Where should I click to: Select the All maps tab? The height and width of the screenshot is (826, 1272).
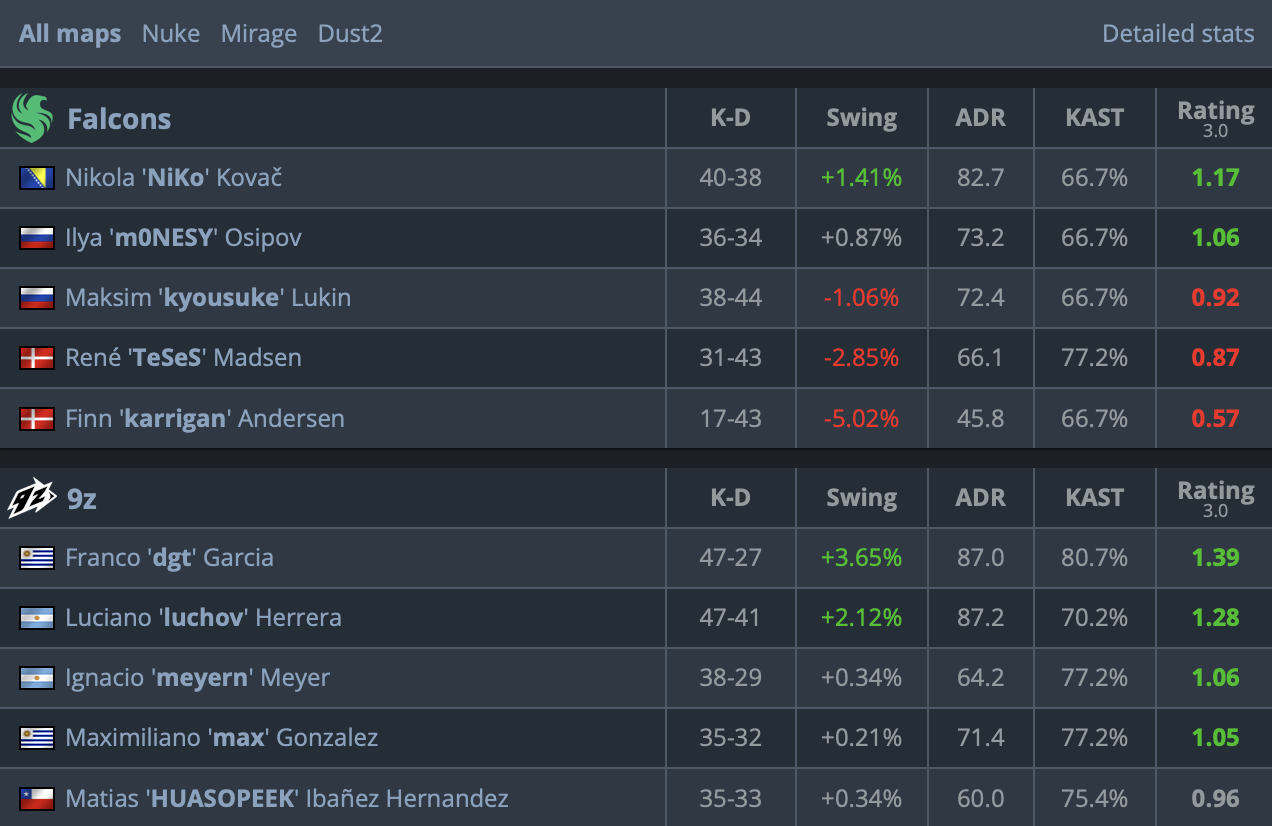click(x=70, y=34)
